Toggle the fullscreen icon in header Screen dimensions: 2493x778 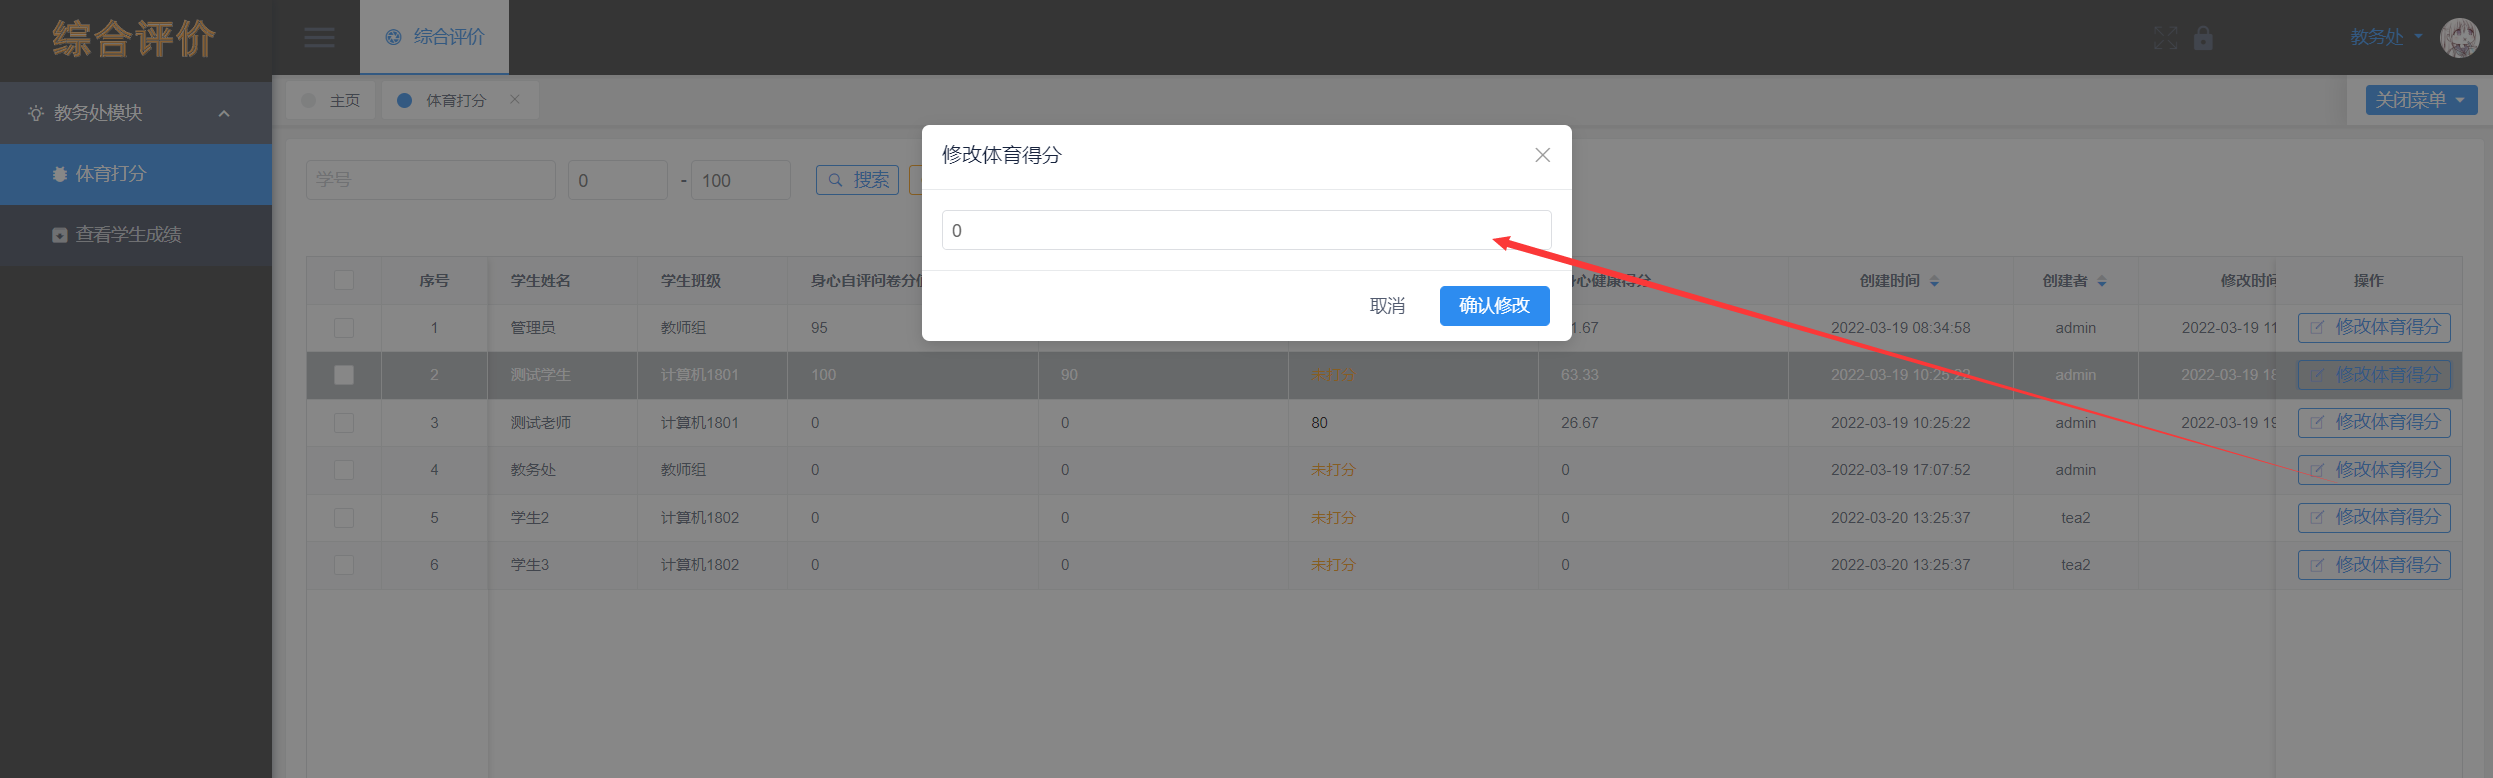pos(2166,38)
